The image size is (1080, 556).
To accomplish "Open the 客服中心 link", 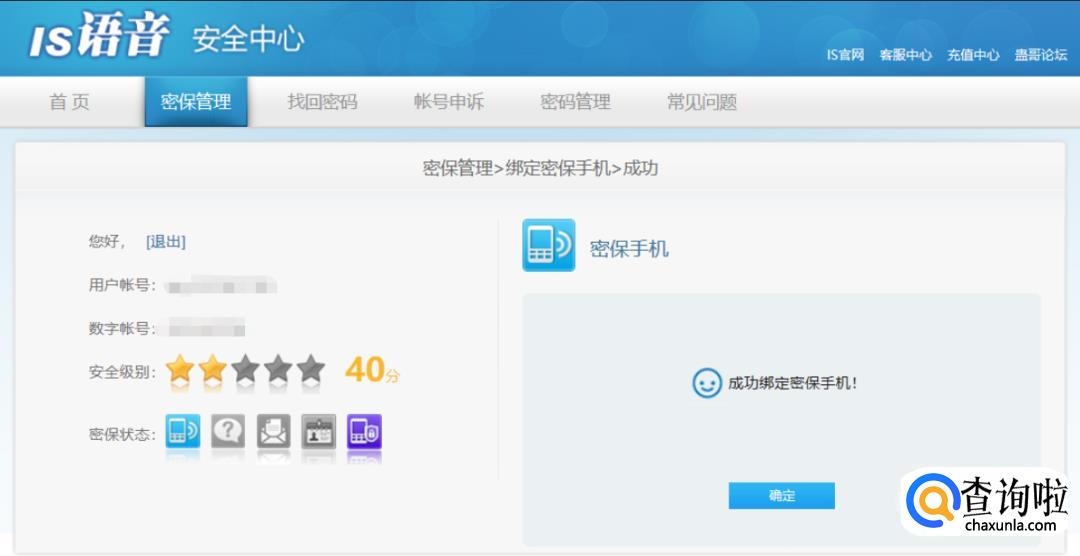I will point(906,55).
